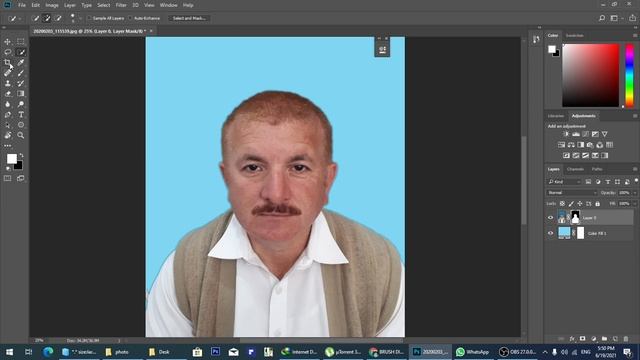Click the hue spectrum slider strip
The width and height of the screenshot is (640, 360).
point(629,75)
